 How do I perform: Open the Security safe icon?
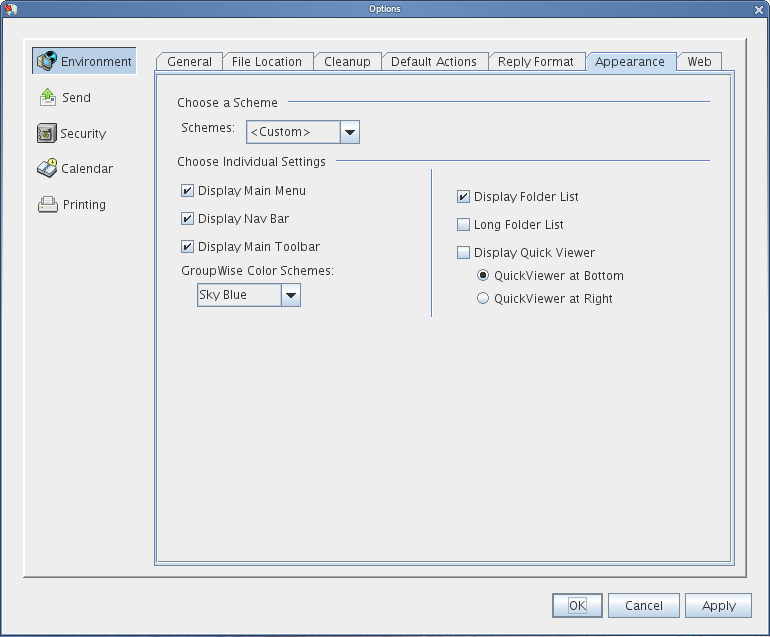click(x=47, y=133)
